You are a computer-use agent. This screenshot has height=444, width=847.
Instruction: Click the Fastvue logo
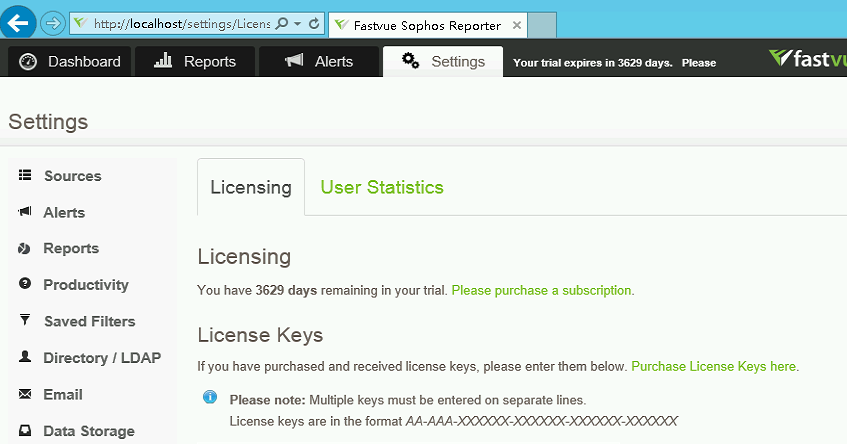tap(808, 58)
